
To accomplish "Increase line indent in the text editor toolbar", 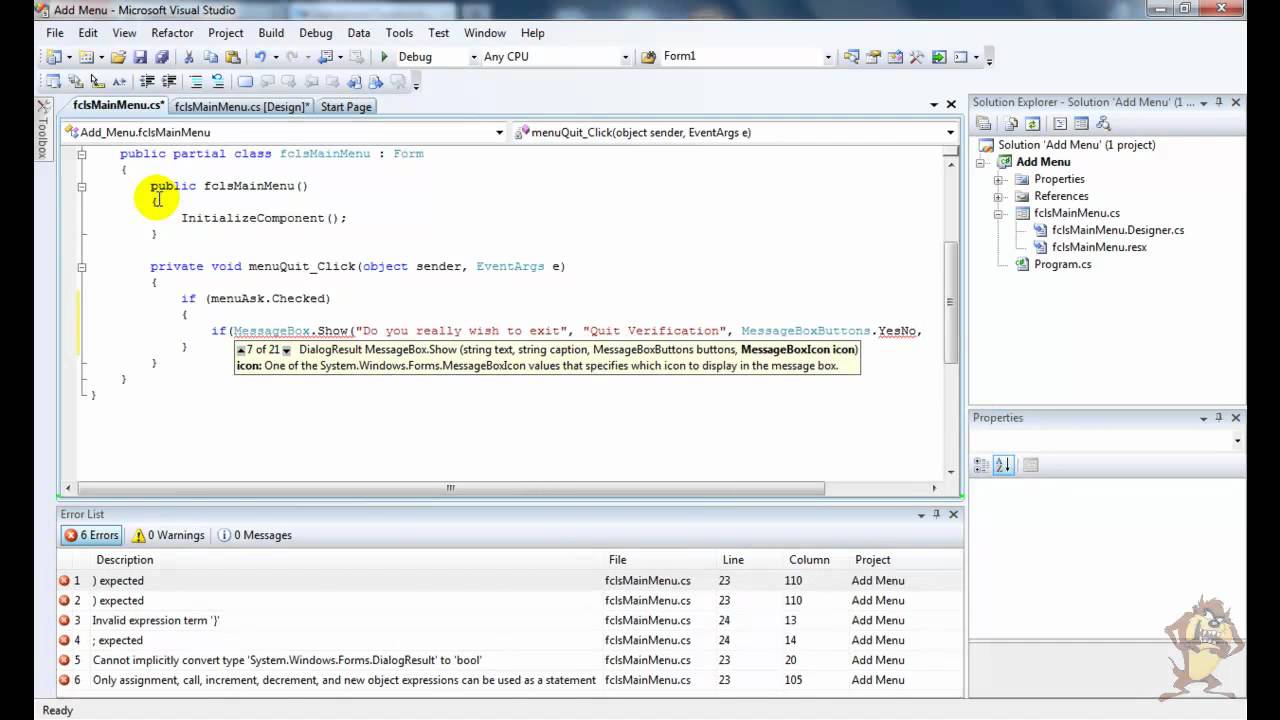I will pyautogui.click(x=169, y=82).
